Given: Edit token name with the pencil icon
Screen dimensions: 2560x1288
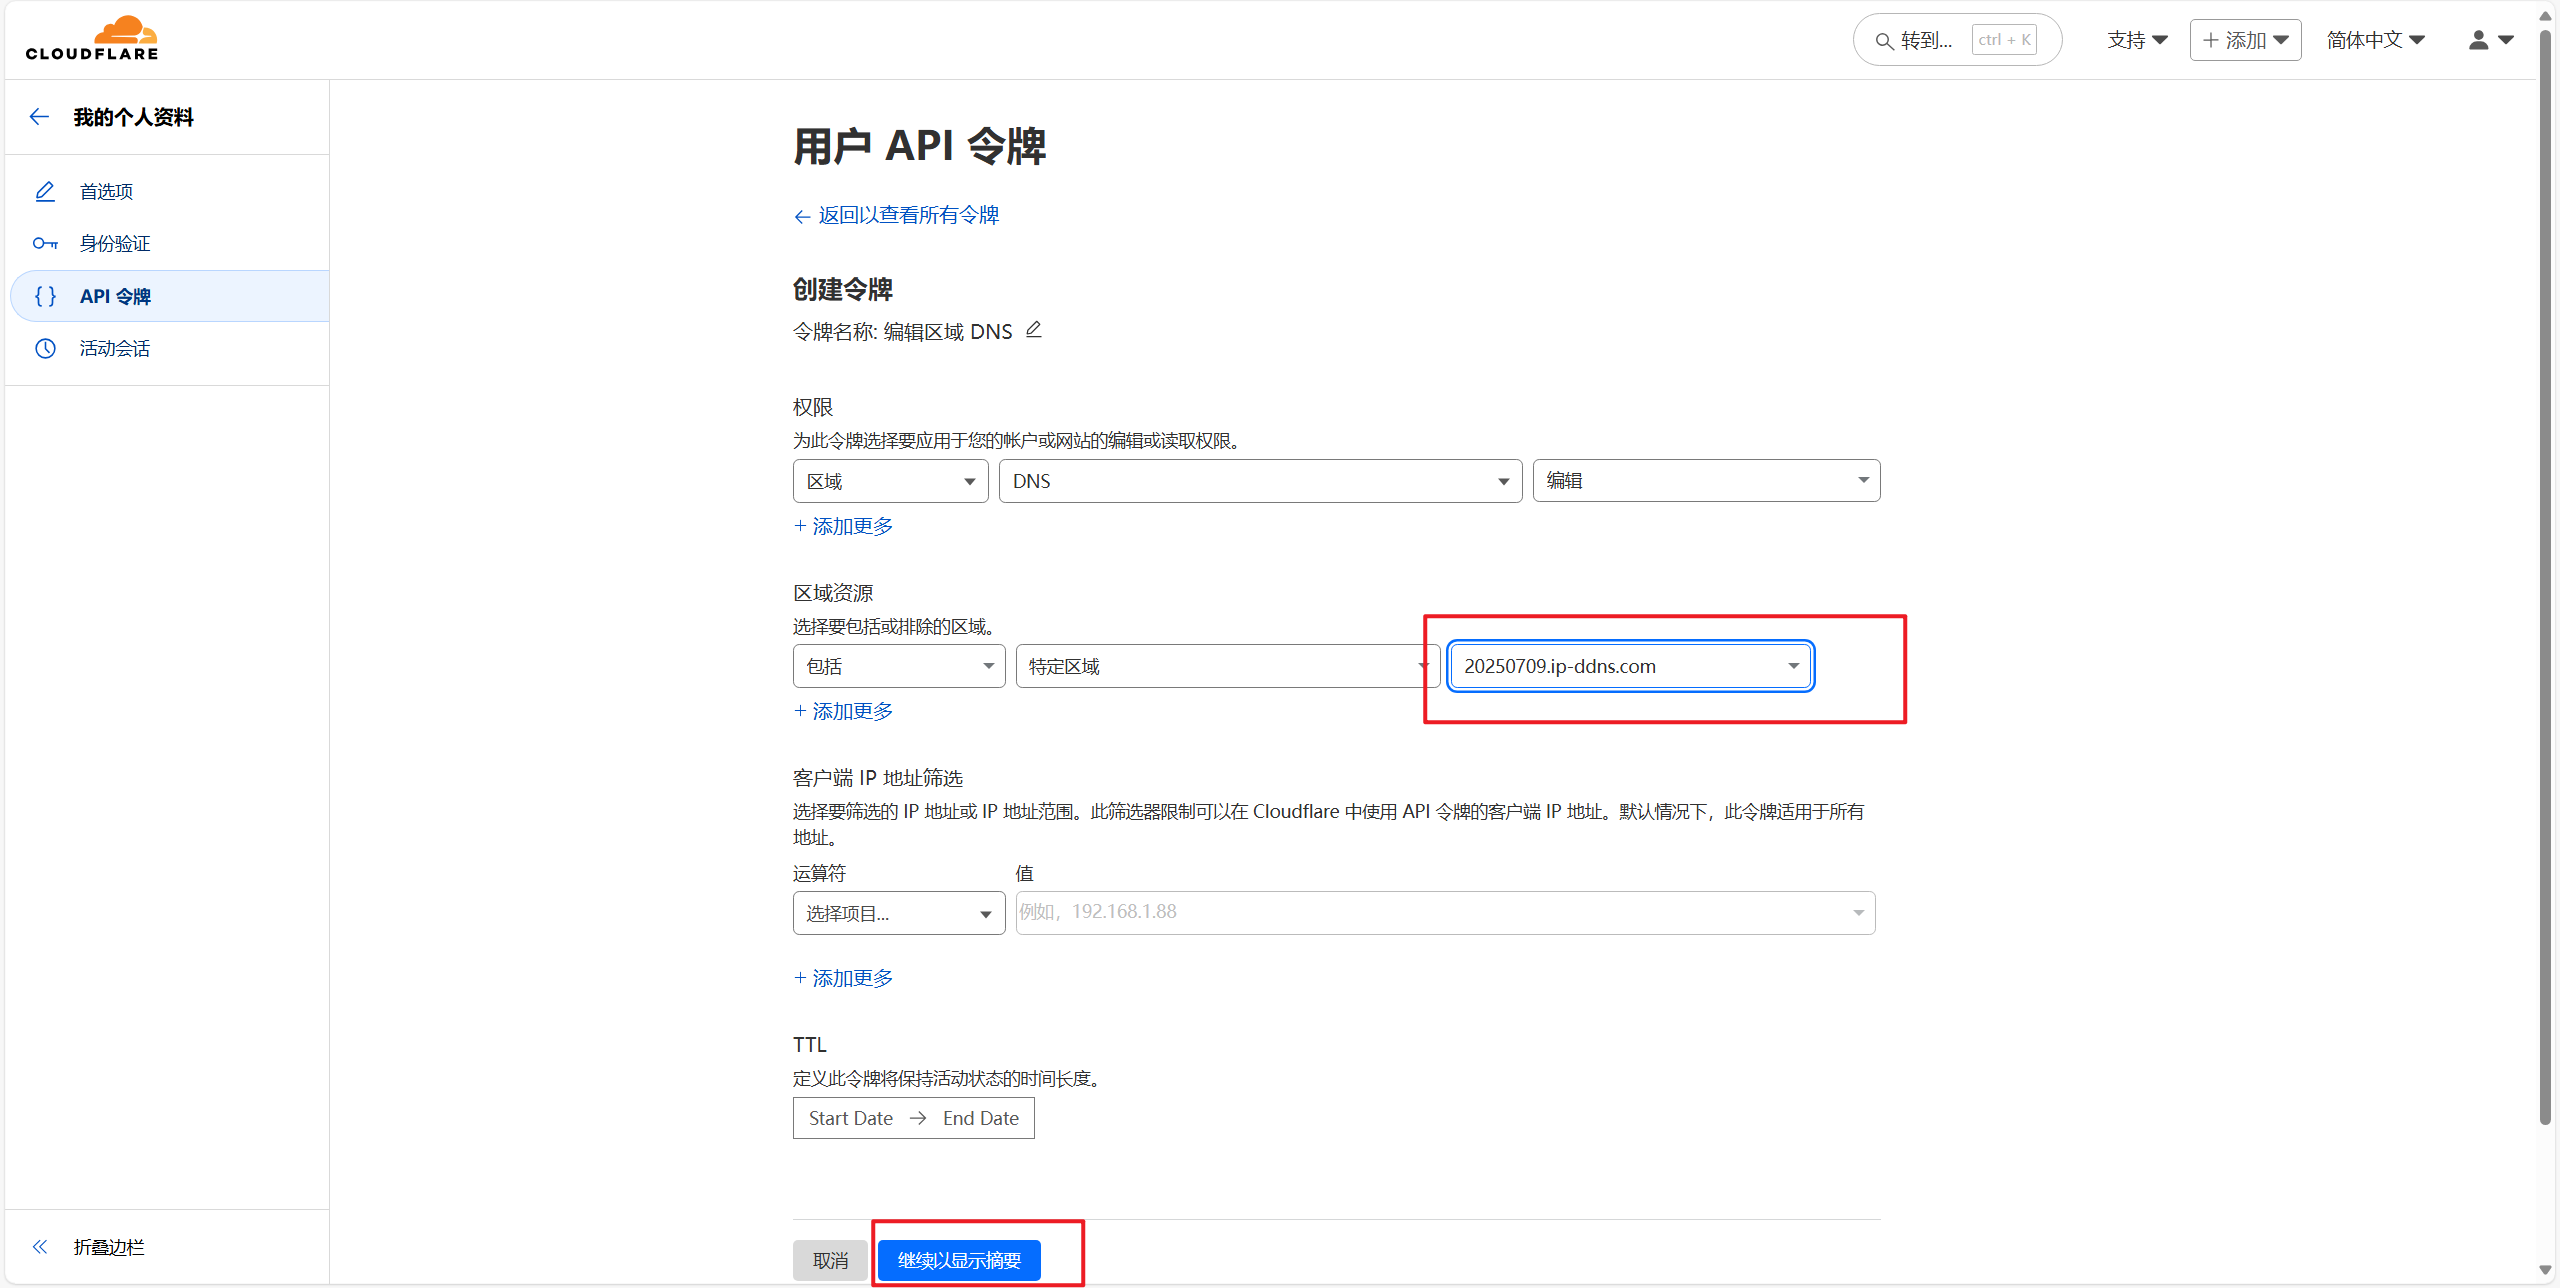Looking at the screenshot, I should click(x=1034, y=330).
